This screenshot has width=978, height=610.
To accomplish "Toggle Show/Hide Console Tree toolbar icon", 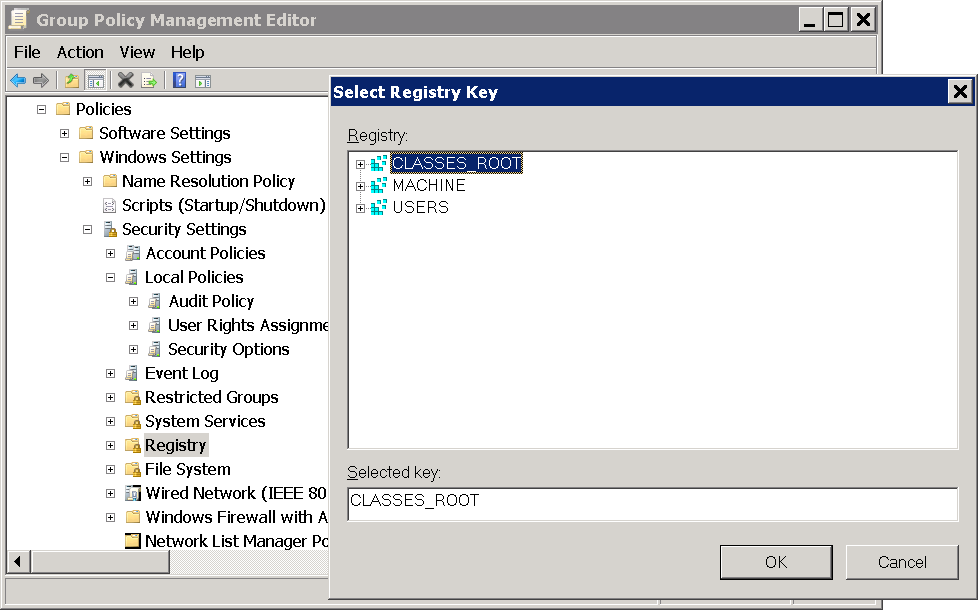I will (96, 81).
